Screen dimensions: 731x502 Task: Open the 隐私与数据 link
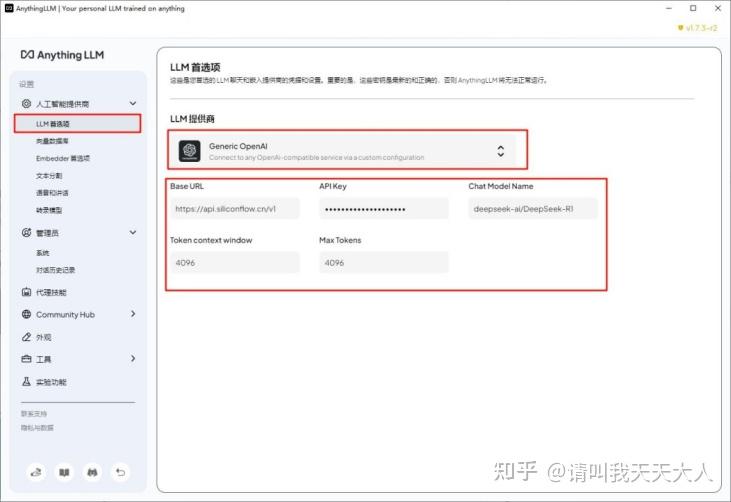pyautogui.click(x=37, y=427)
